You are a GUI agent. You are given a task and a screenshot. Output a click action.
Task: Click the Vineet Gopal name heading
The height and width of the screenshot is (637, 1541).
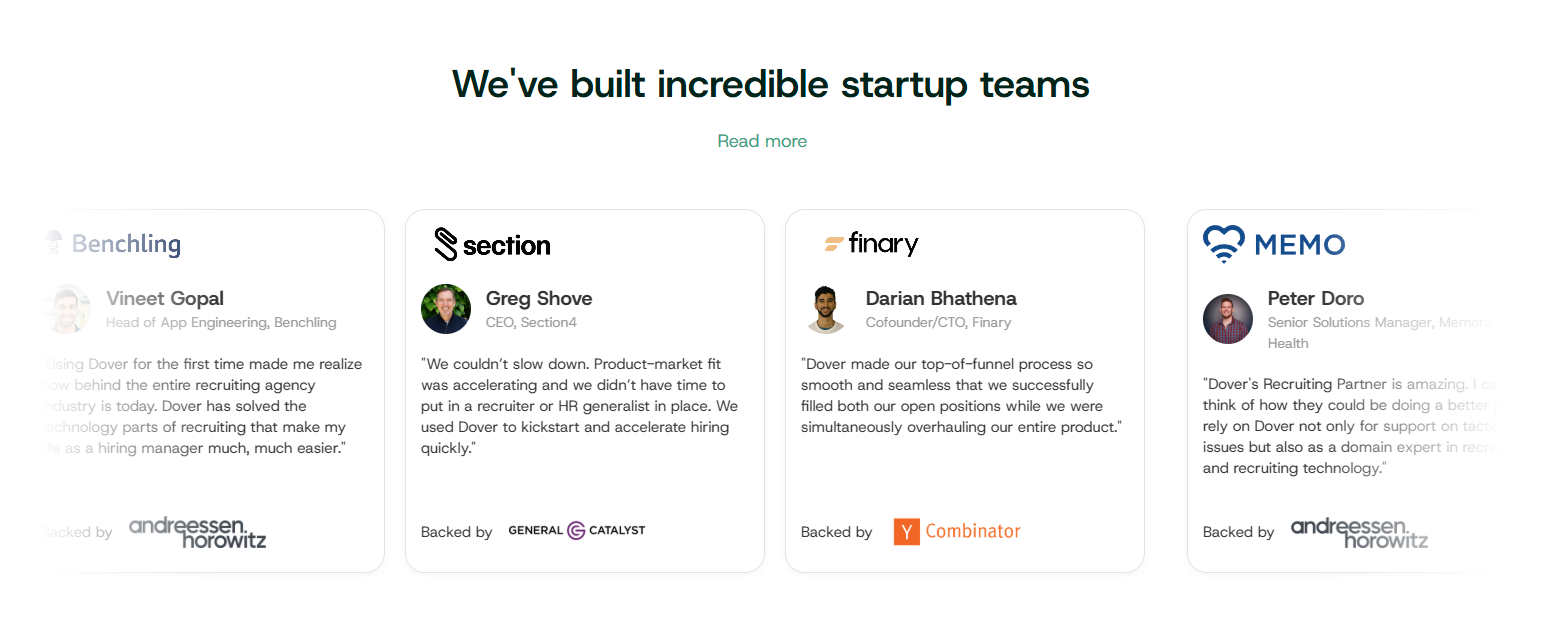[165, 298]
